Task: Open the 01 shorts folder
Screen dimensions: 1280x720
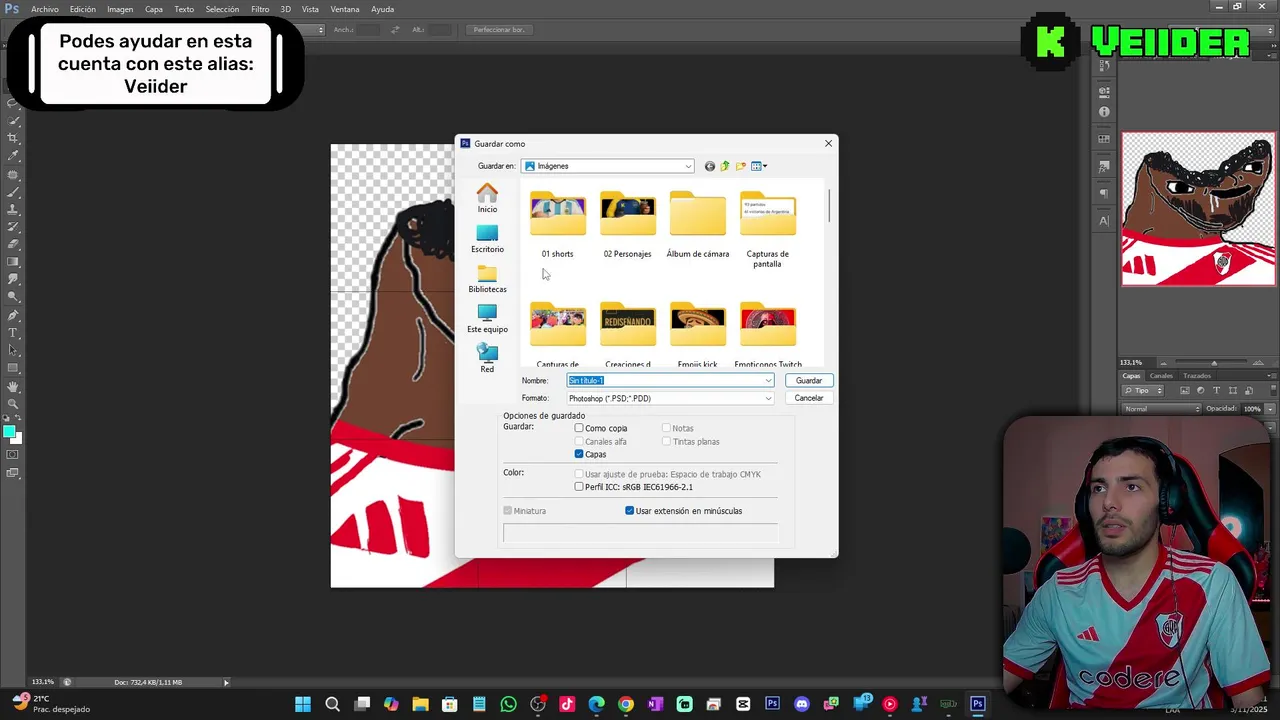Action: [557, 225]
